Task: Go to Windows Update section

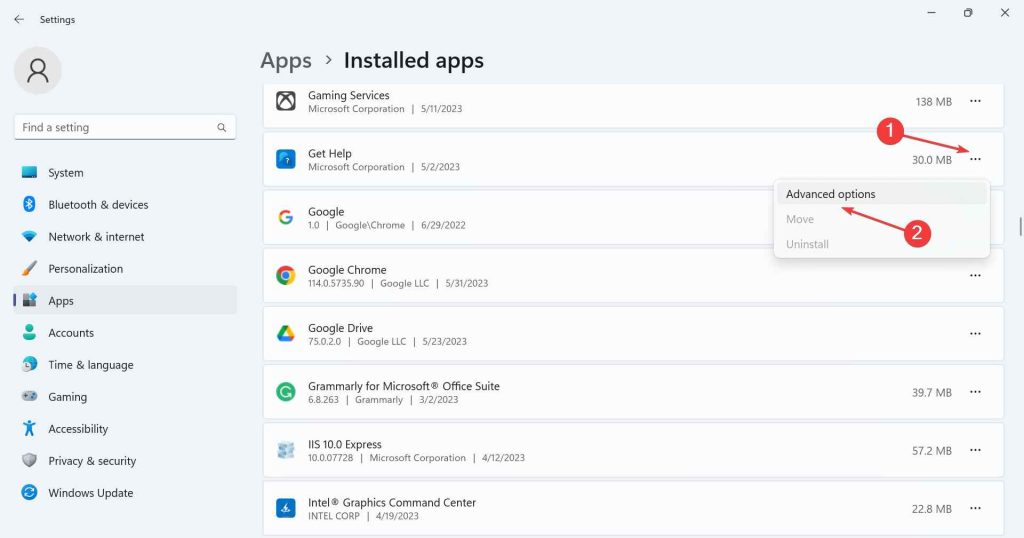Action: (90, 493)
